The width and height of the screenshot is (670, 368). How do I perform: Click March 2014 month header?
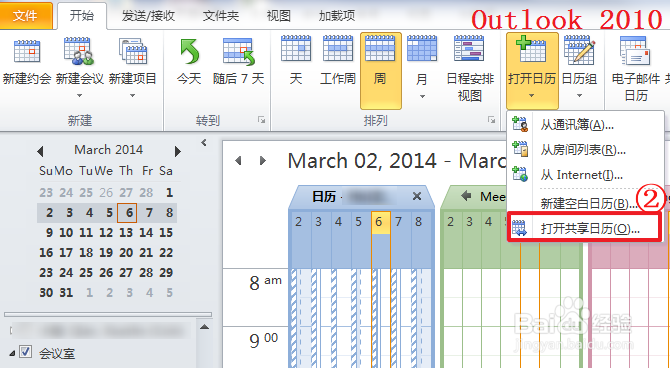109,150
